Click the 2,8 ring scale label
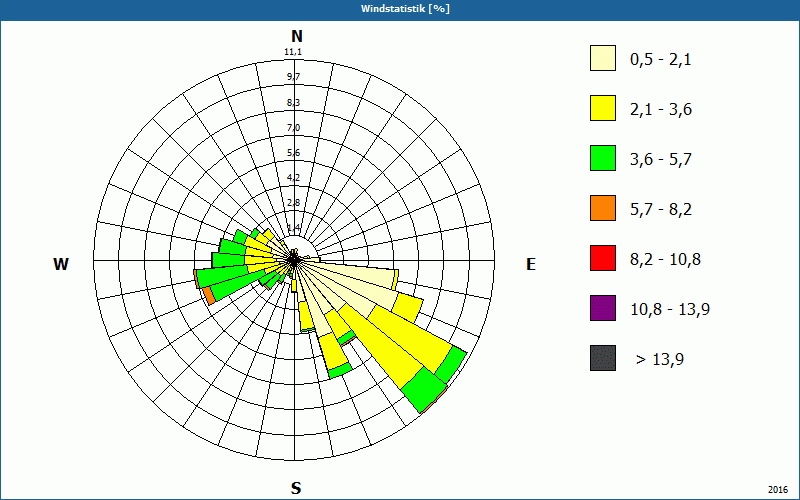This screenshot has width=800, height=500. click(x=293, y=203)
